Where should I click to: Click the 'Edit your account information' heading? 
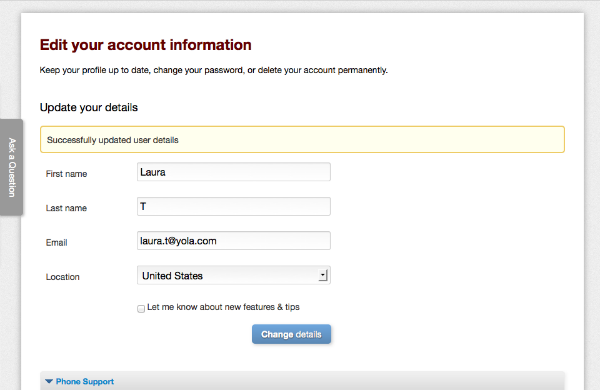[145, 45]
